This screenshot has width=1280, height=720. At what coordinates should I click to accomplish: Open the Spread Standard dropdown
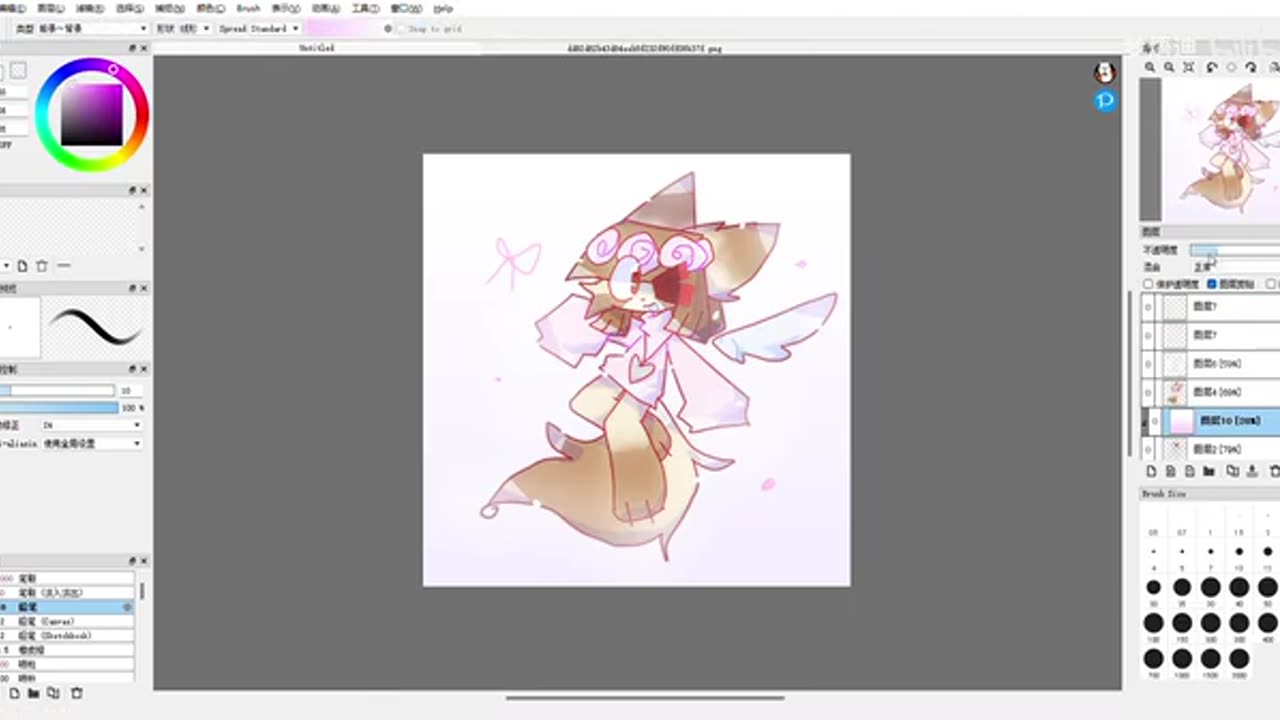click(x=259, y=29)
